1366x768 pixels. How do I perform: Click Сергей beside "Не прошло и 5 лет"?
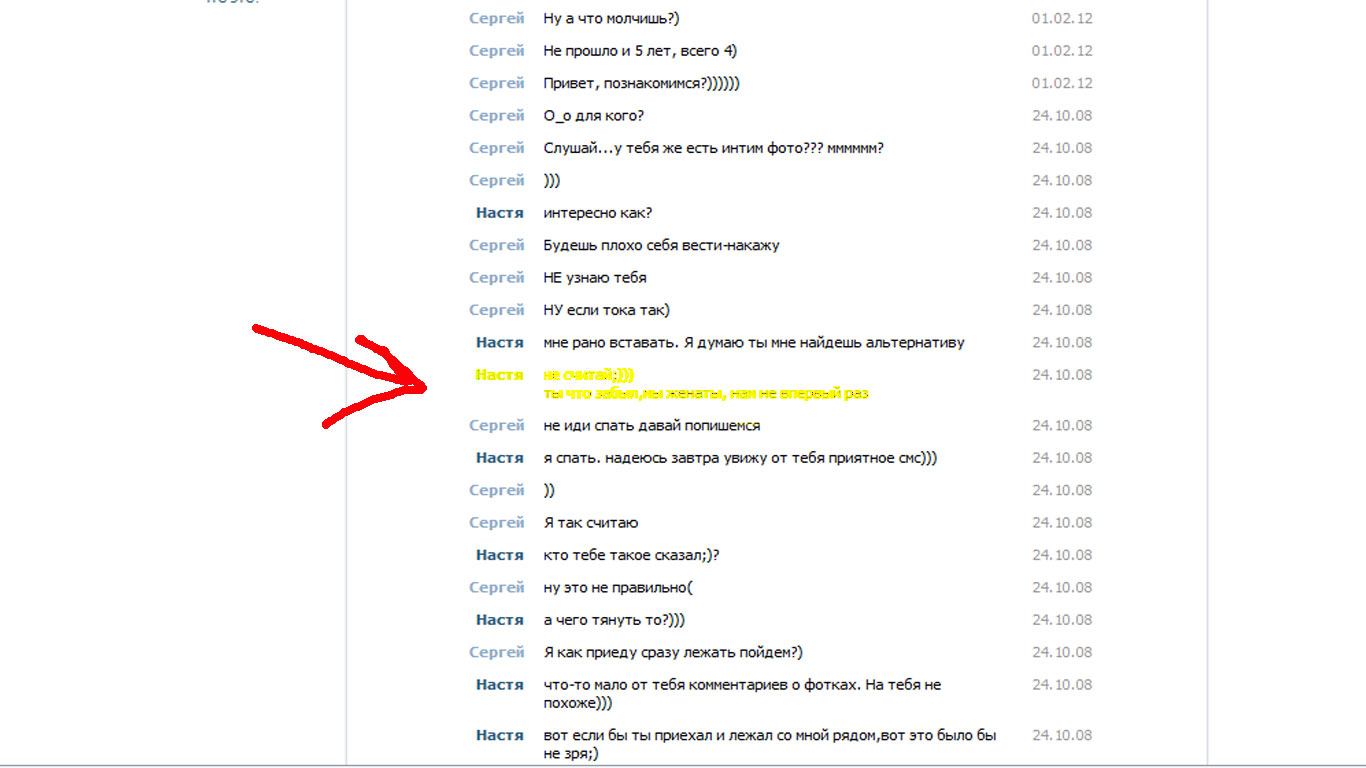497,51
